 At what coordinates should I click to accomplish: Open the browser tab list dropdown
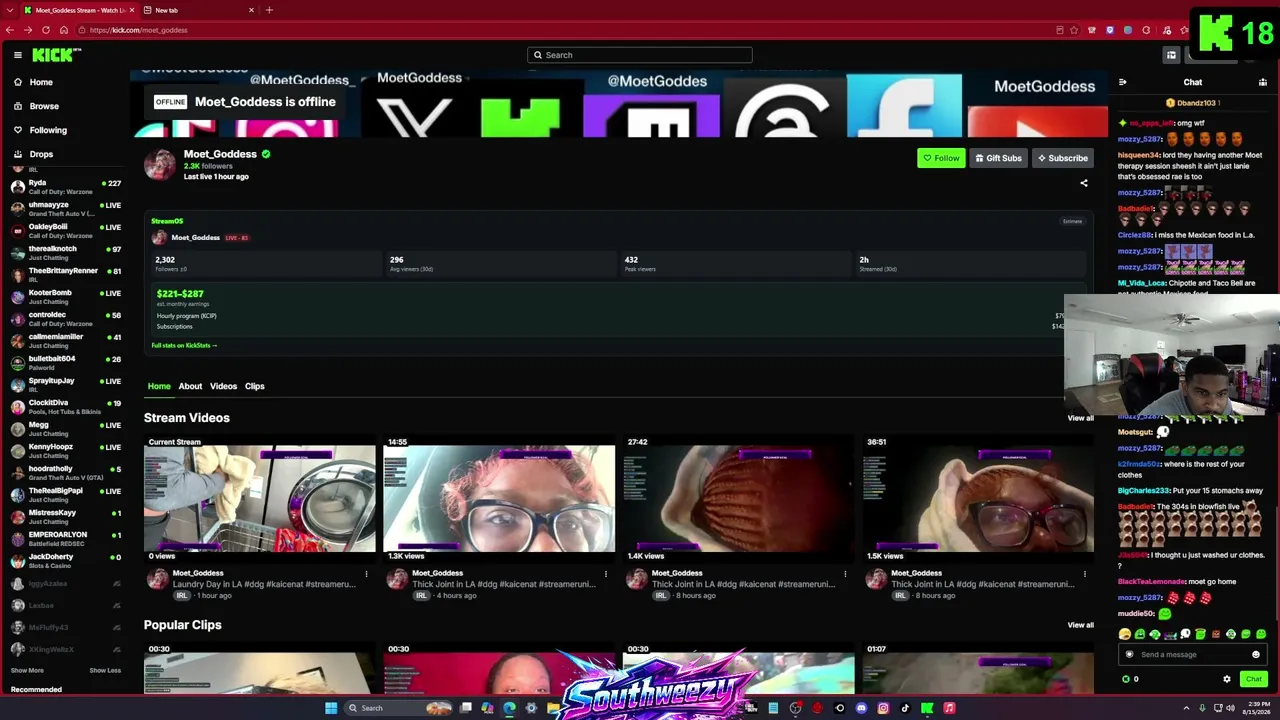point(11,10)
